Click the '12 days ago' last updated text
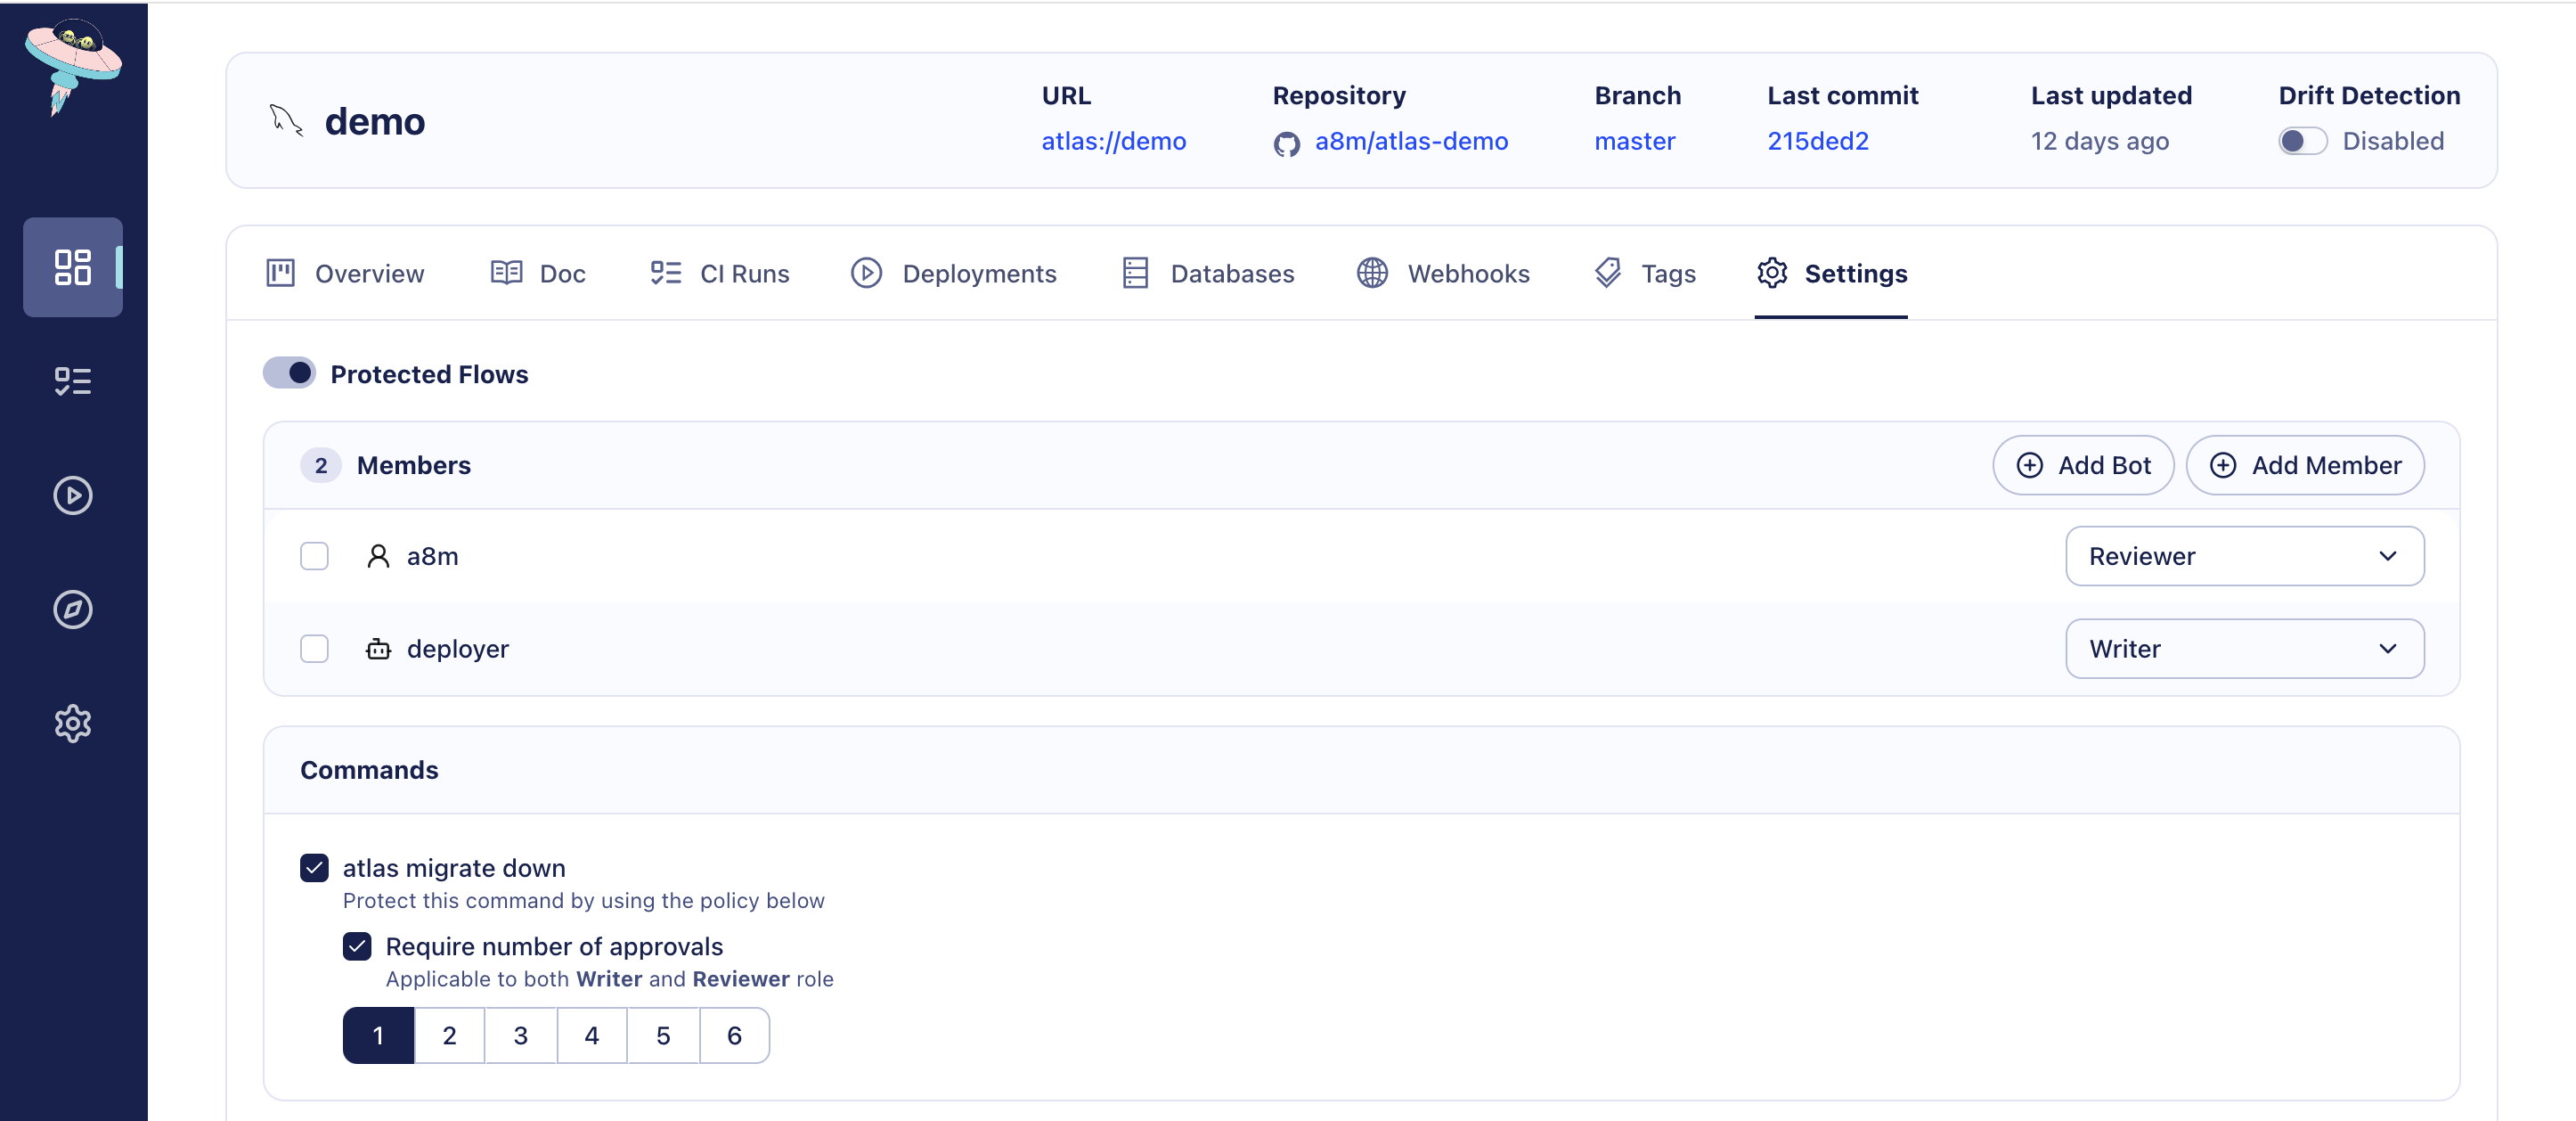The width and height of the screenshot is (2576, 1121). 2100,141
